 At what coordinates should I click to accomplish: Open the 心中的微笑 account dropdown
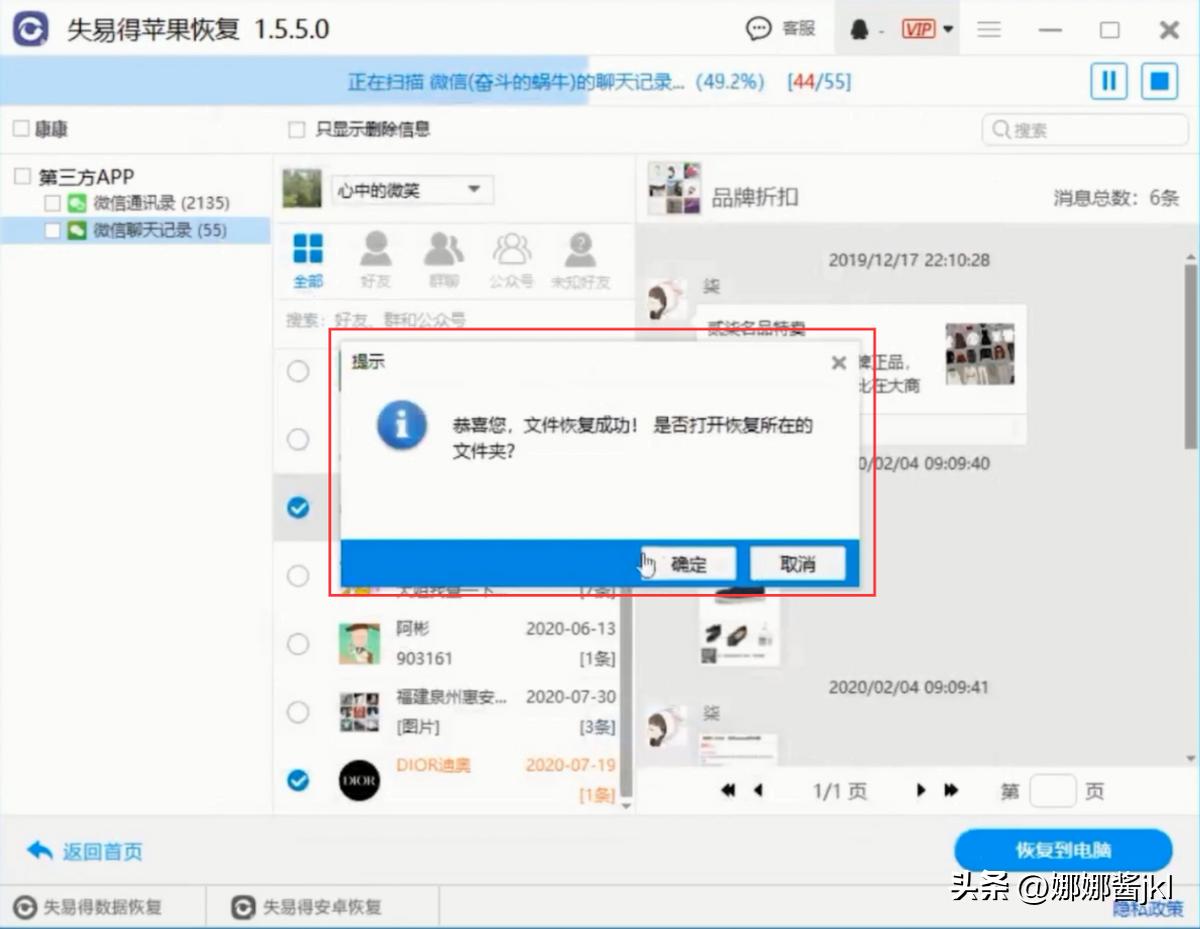(410, 190)
